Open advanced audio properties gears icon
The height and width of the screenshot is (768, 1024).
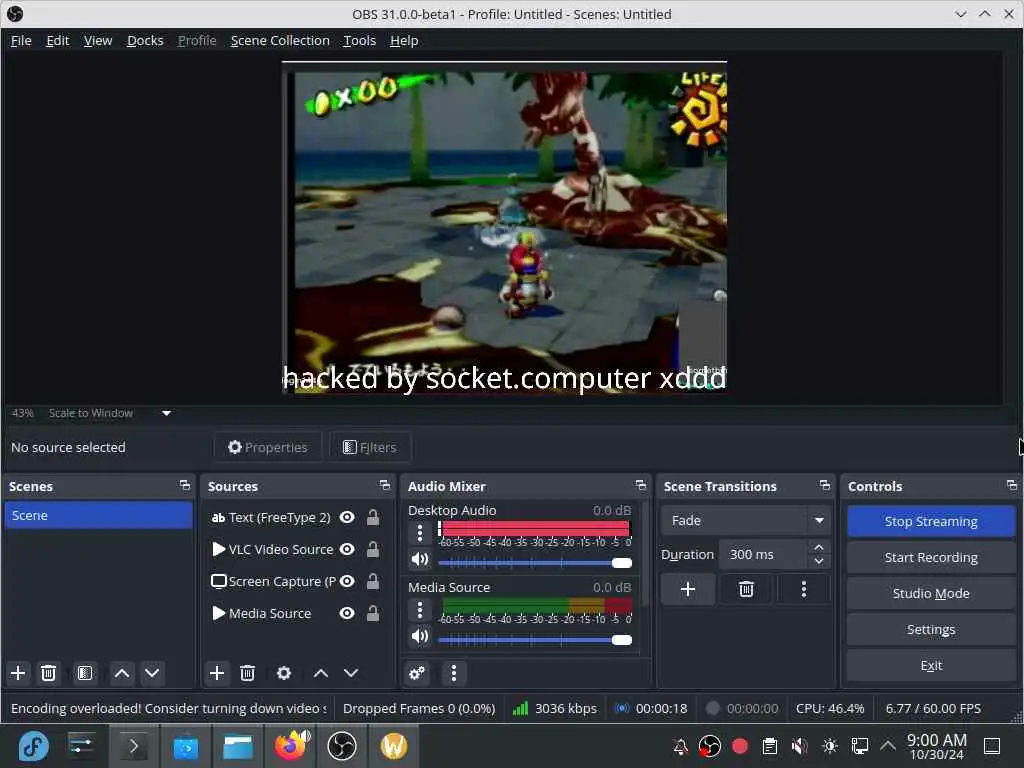click(x=417, y=673)
